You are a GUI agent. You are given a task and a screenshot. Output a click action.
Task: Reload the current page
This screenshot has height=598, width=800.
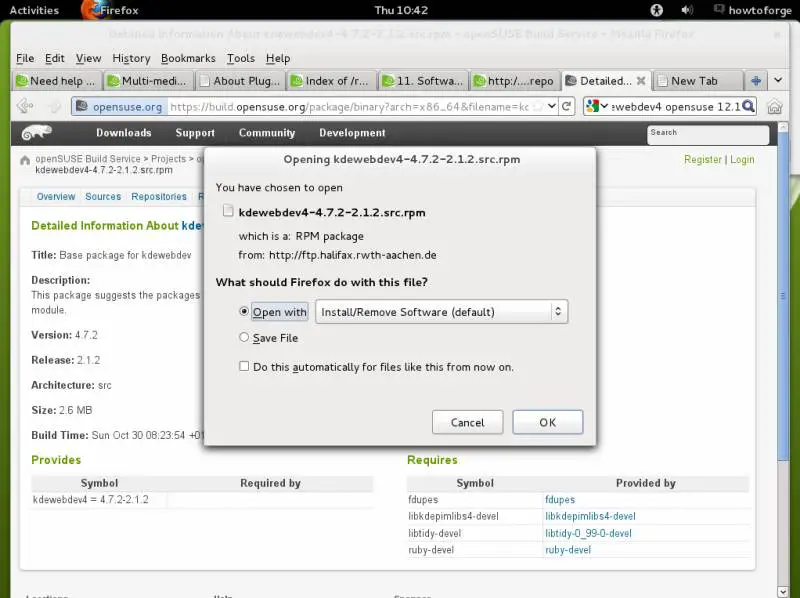[x=566, y=106]
